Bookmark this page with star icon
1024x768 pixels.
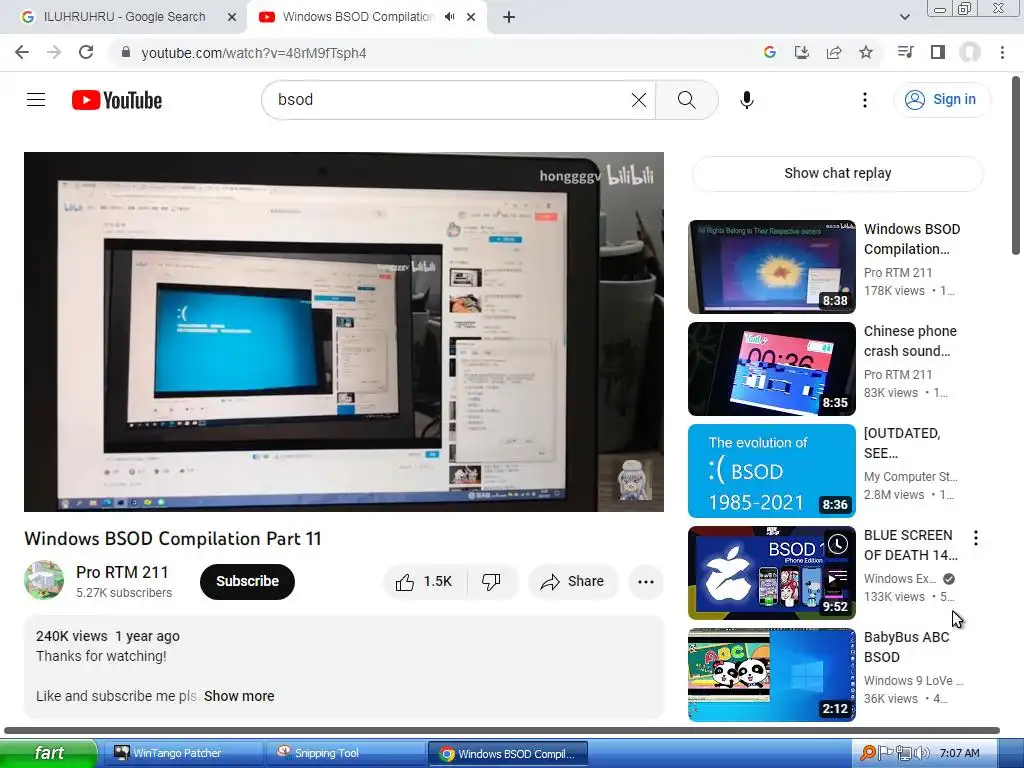click(x=866, y=52)
